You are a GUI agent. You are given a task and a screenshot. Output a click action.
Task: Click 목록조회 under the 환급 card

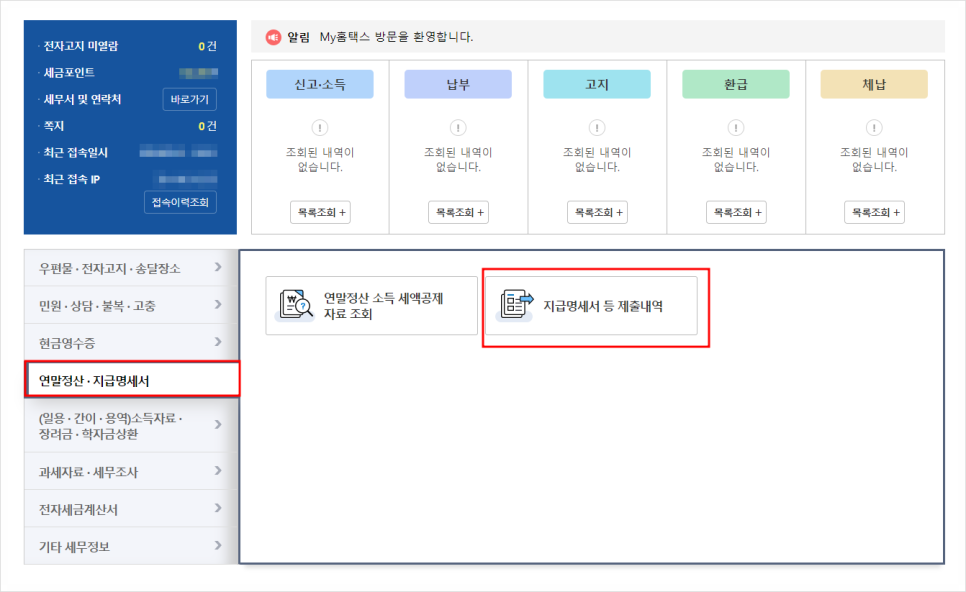[x=736, y=212]
